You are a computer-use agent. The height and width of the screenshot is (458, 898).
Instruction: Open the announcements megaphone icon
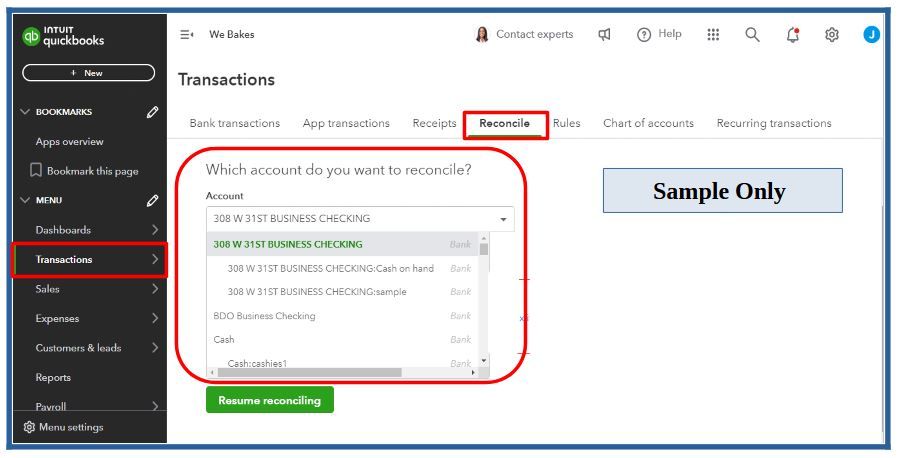pos(604,34)
